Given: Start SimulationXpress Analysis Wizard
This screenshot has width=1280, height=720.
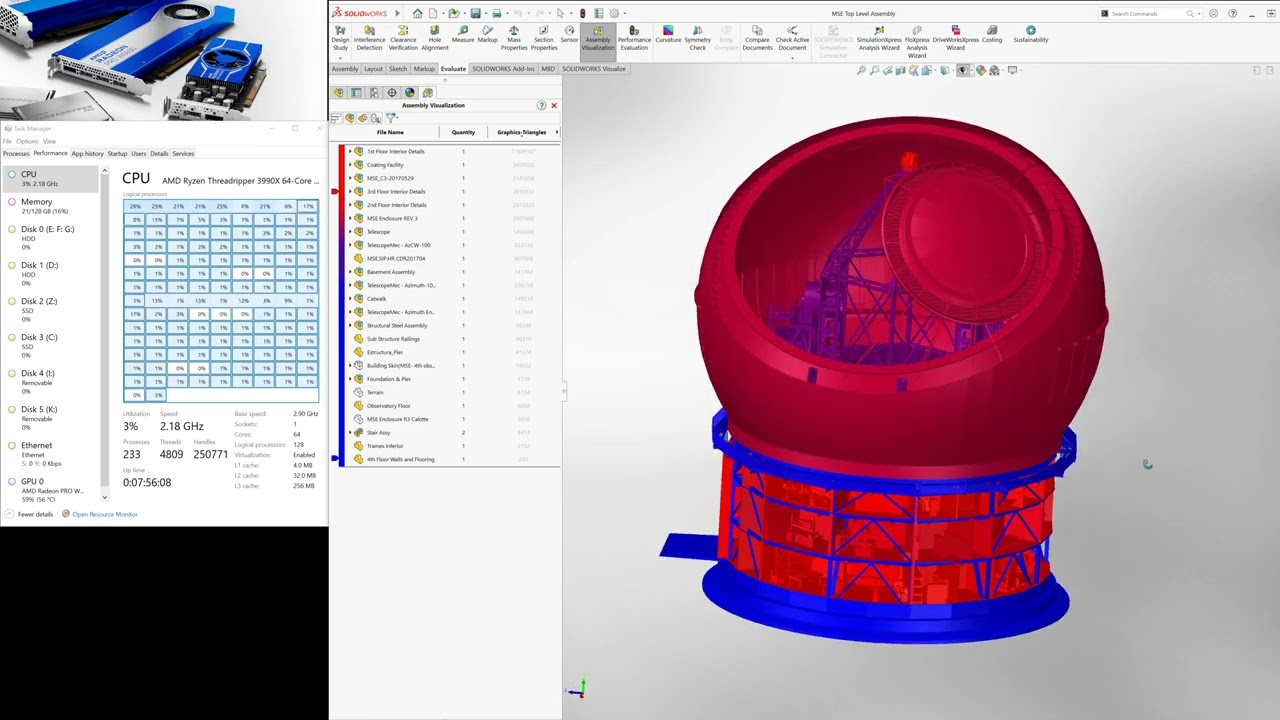Looking at the screenshot, I should pyautogui.click(x=879, y=38).
